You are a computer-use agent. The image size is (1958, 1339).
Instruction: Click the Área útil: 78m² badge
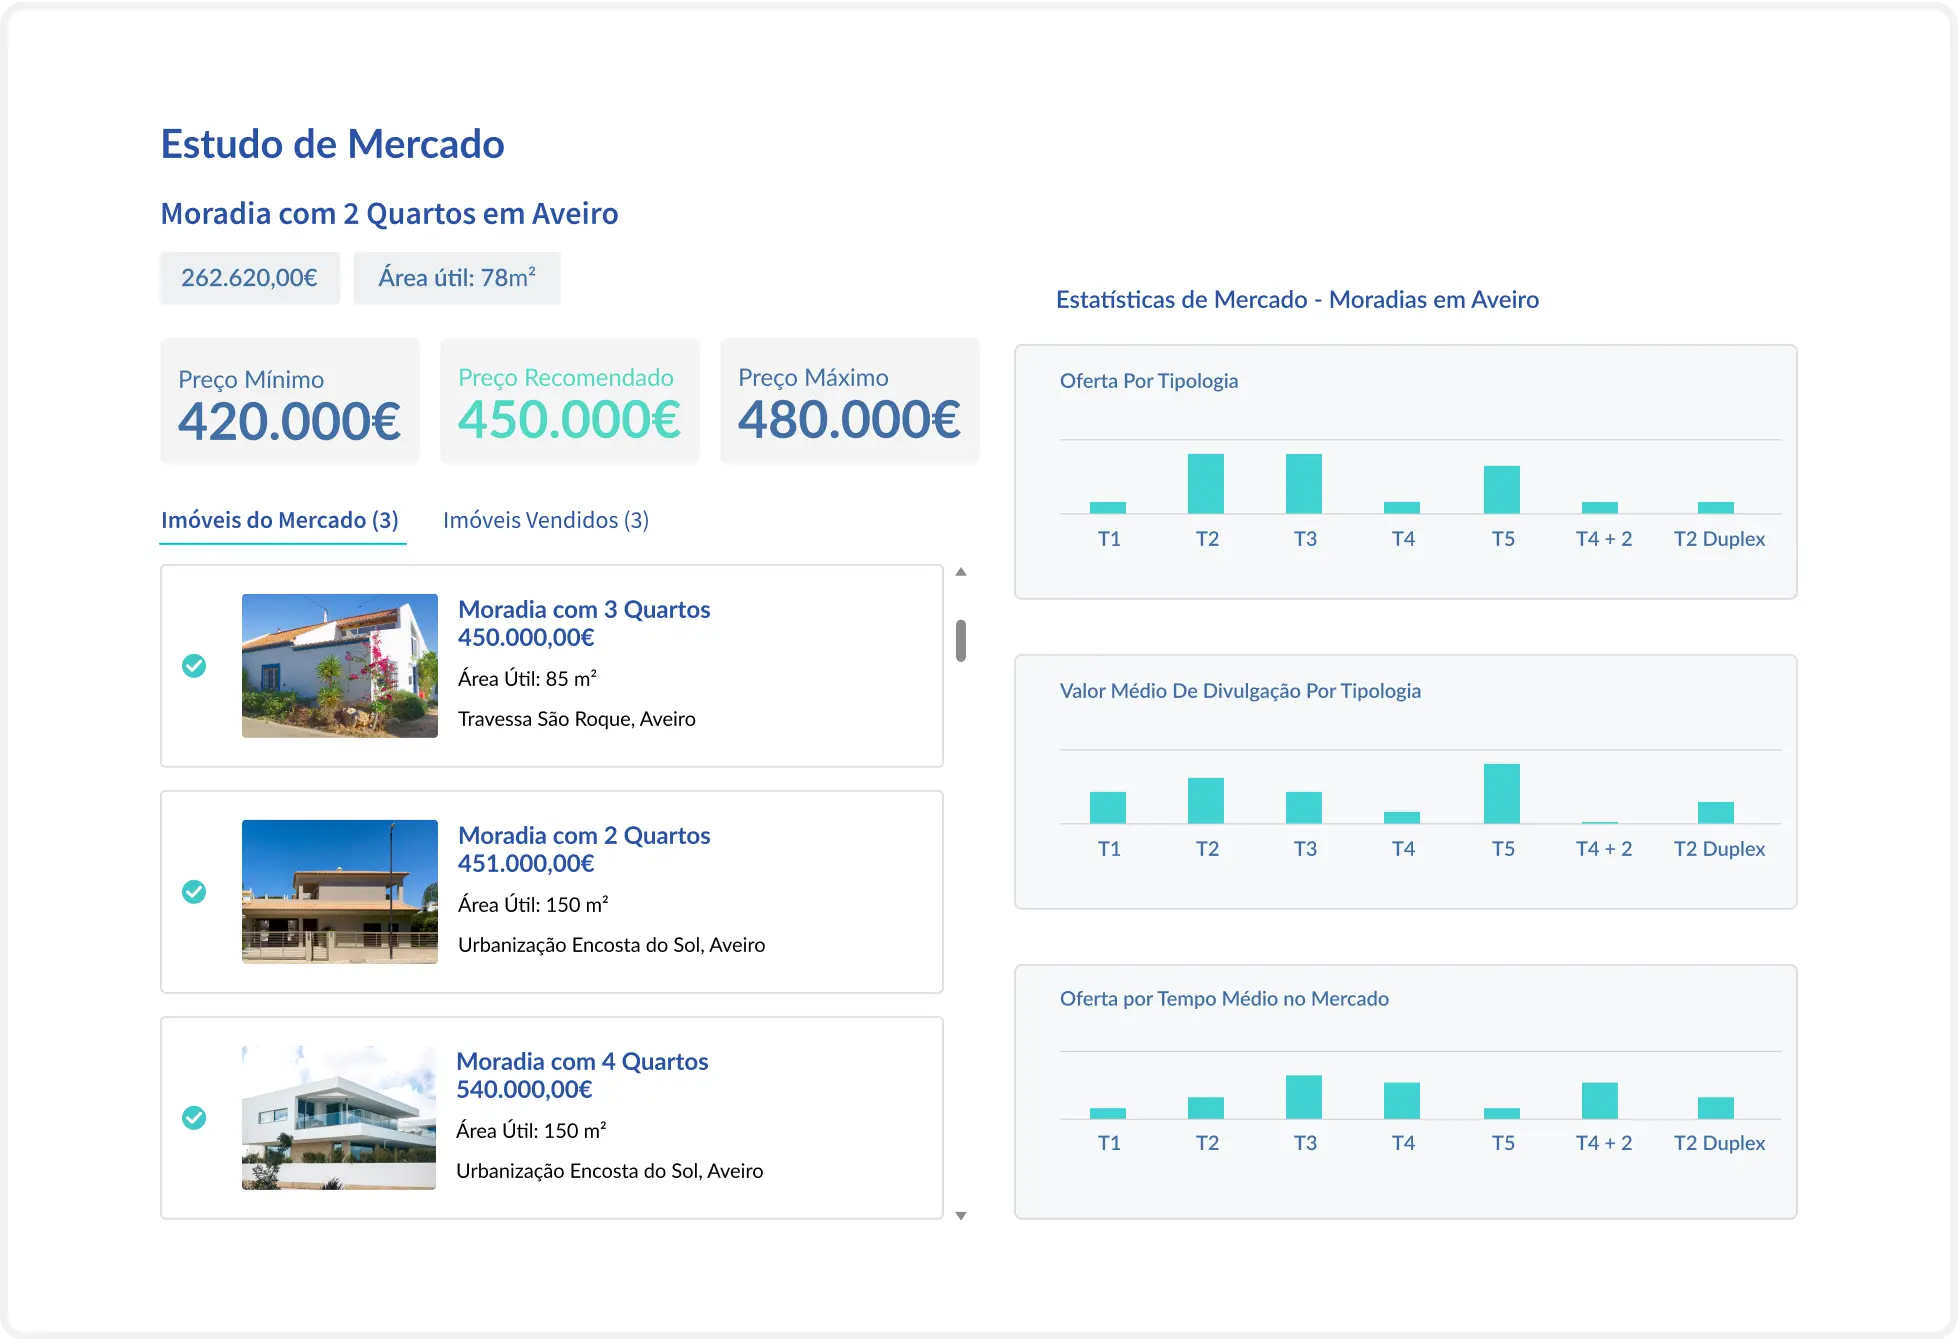click(x=456, y=277)
